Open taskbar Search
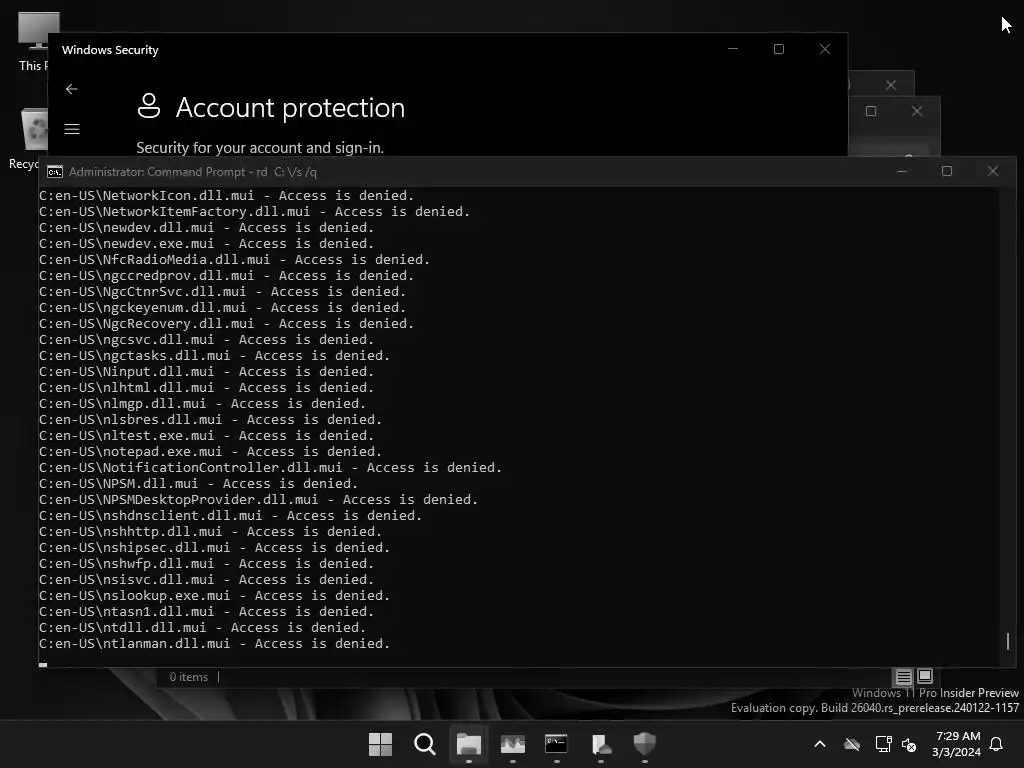 click(424, 743)
